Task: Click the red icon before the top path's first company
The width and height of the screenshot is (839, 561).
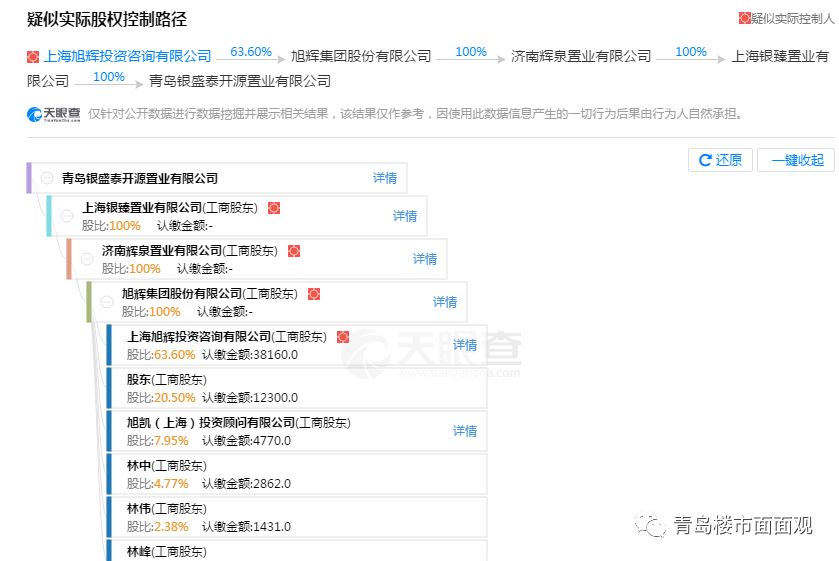Action: pos(33,57)
